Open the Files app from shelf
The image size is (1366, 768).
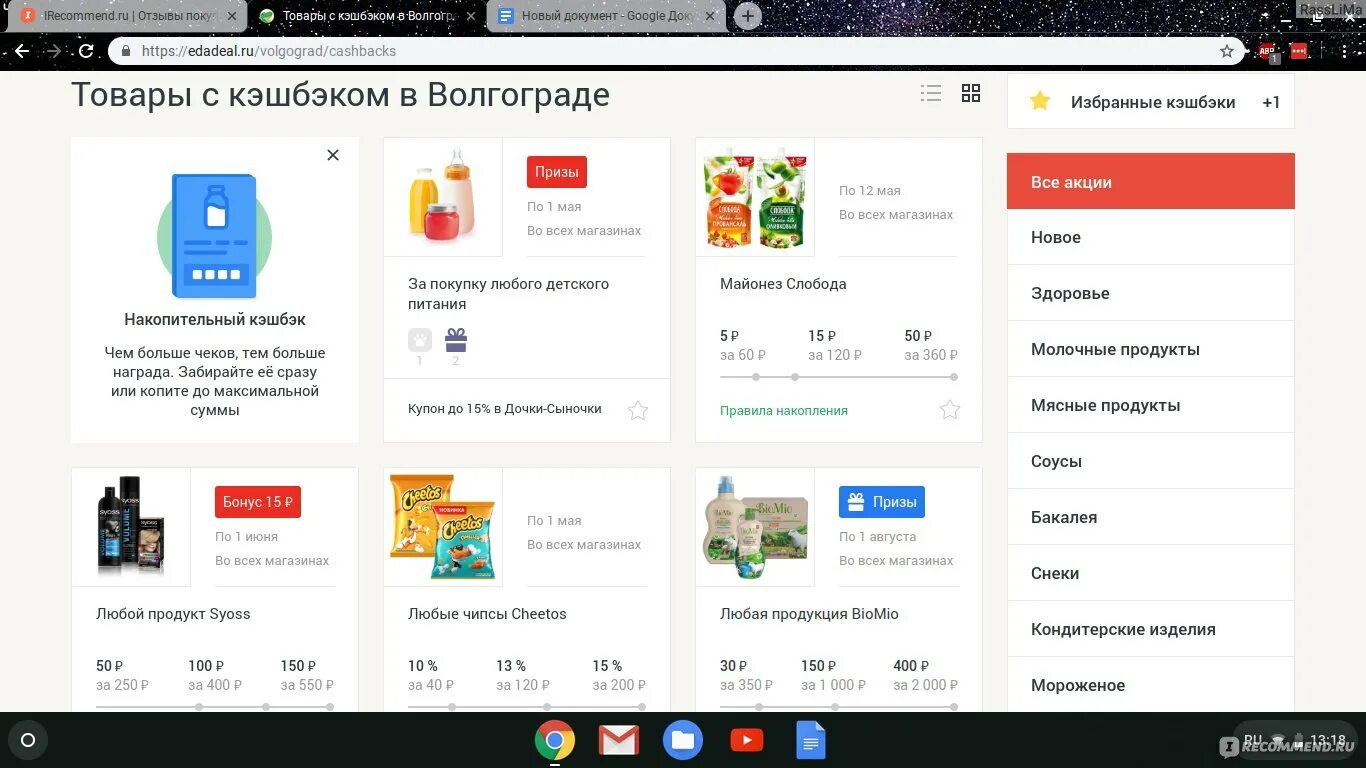(x=683, y=741)
